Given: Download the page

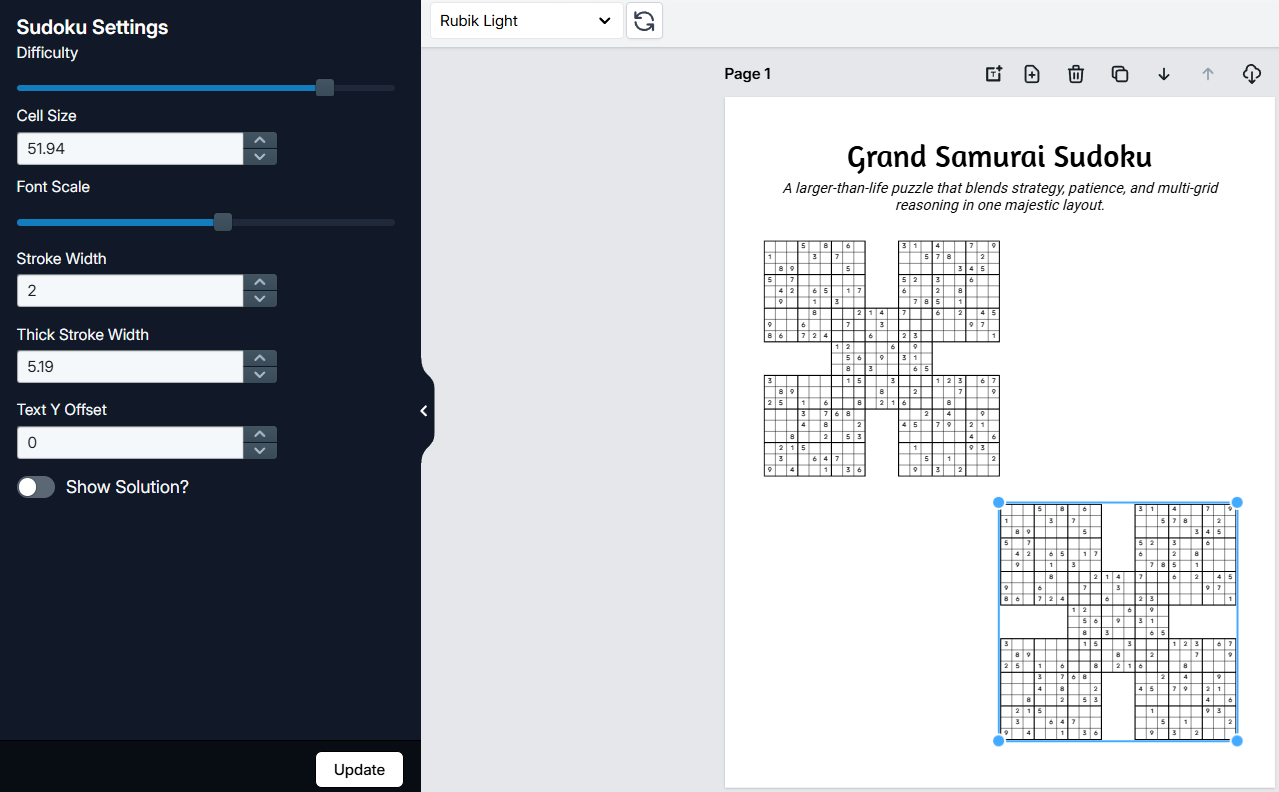Looking at the screenshot, I should [1250, 74].
